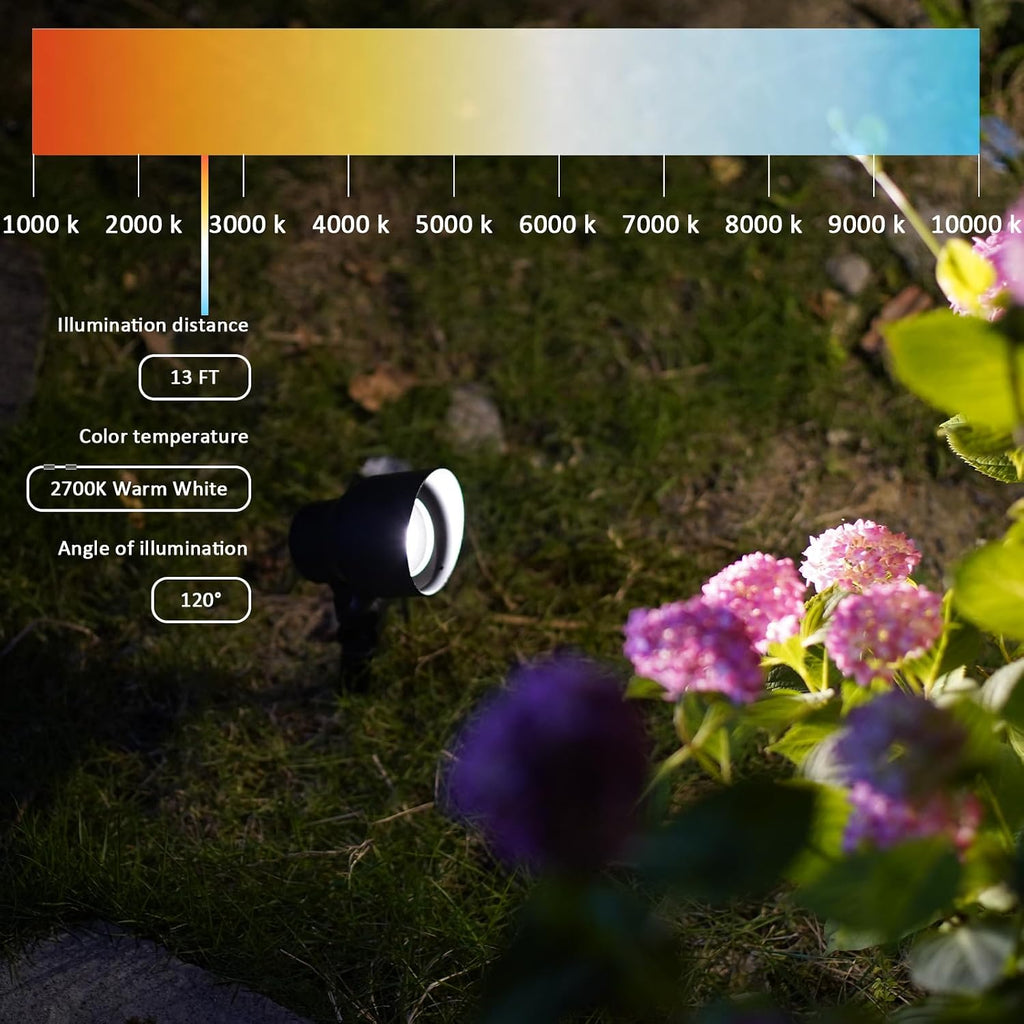The height and width of the screenshot is (1024, 1024).
Task: Click the 8000 k scale label
Action: click(x=763, y=225)
